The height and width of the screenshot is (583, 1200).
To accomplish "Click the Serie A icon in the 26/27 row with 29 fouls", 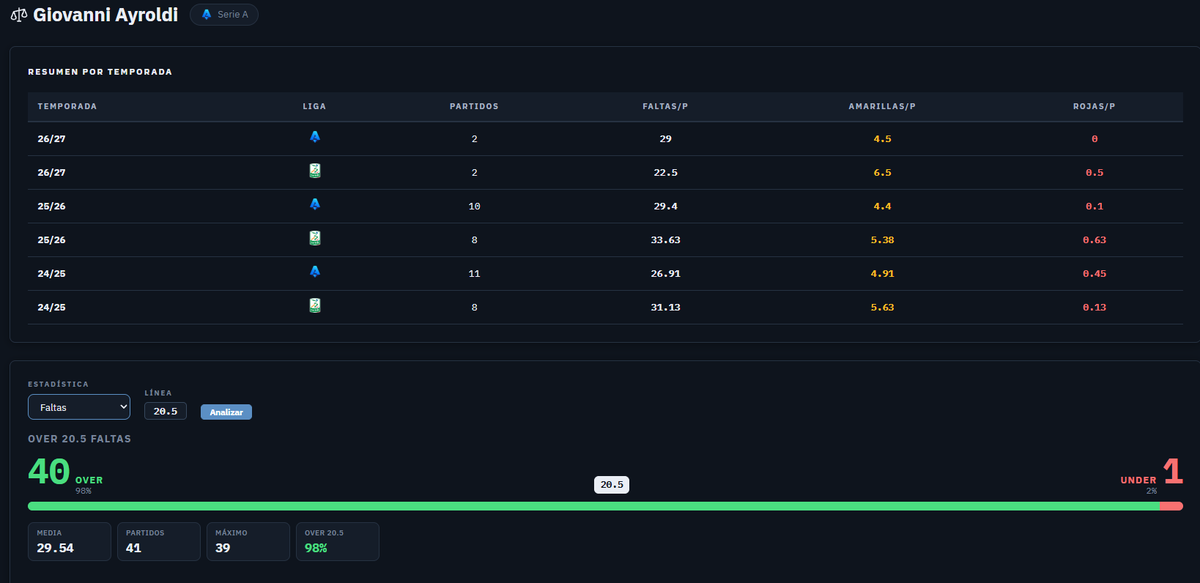I will coord(315,137).
